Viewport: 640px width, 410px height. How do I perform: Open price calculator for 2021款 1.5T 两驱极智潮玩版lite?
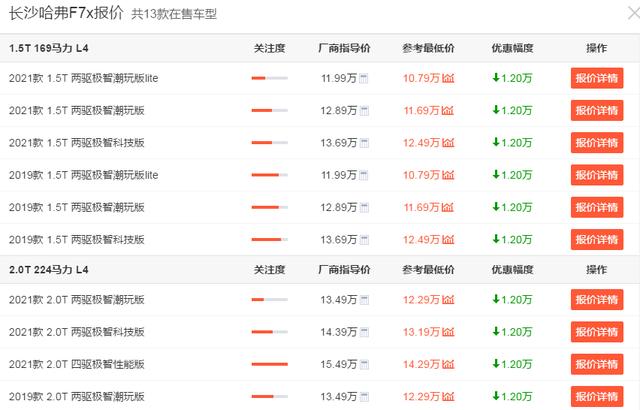(364, 78)
